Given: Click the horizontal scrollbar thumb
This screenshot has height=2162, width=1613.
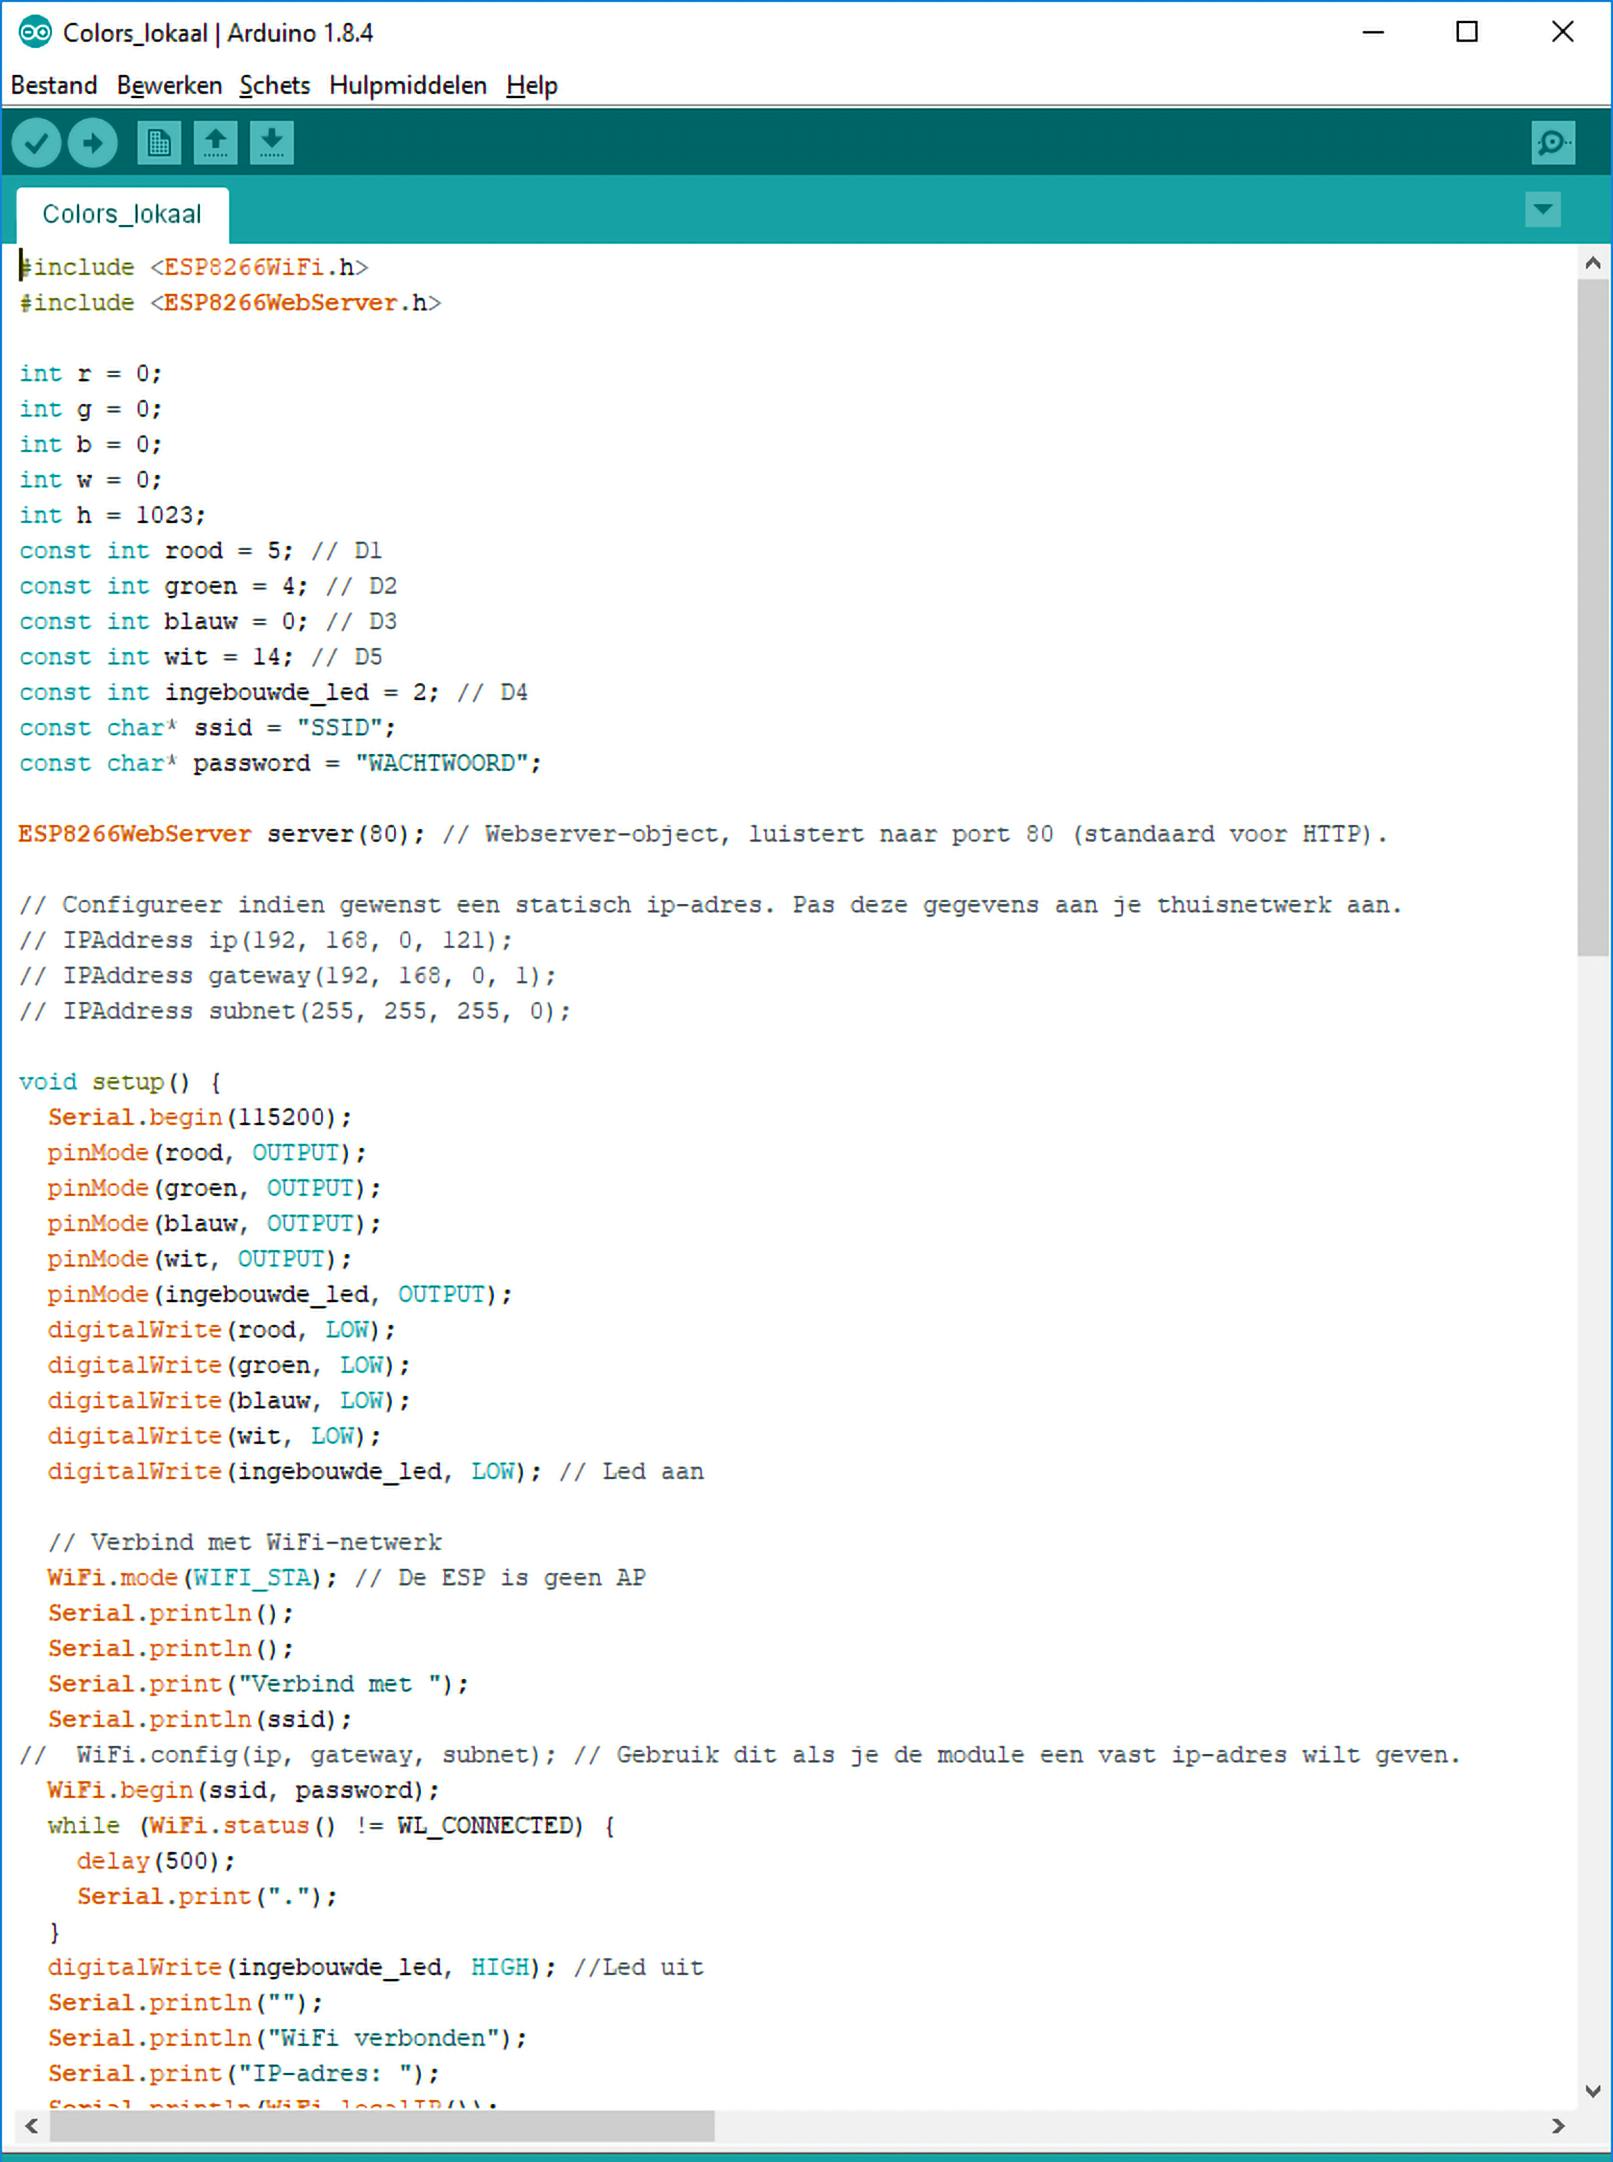Looking at the screenshot, I should [x=382, y=2126].
